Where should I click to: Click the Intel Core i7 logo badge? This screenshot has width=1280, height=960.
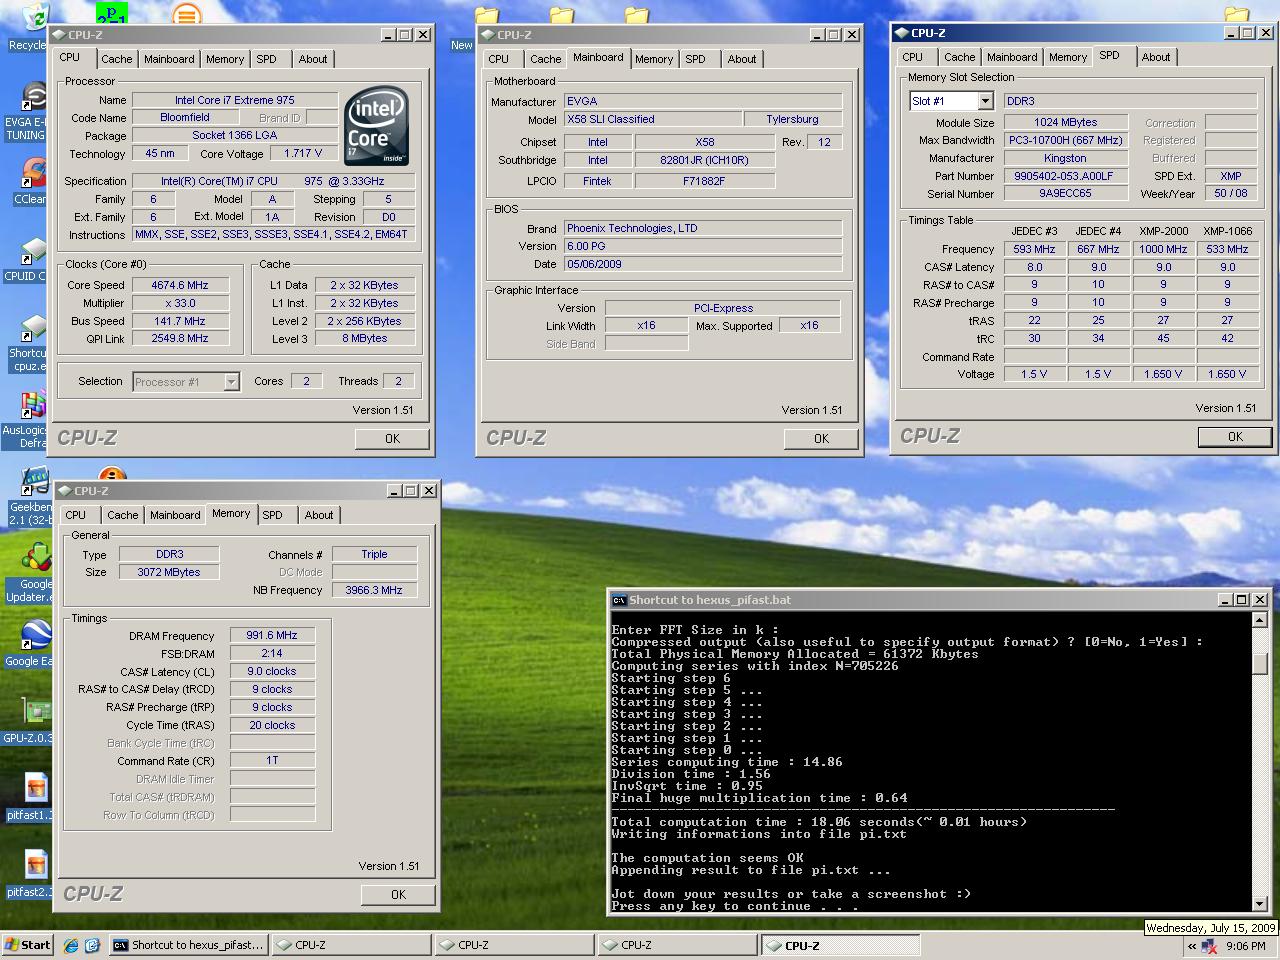point(376,126)
